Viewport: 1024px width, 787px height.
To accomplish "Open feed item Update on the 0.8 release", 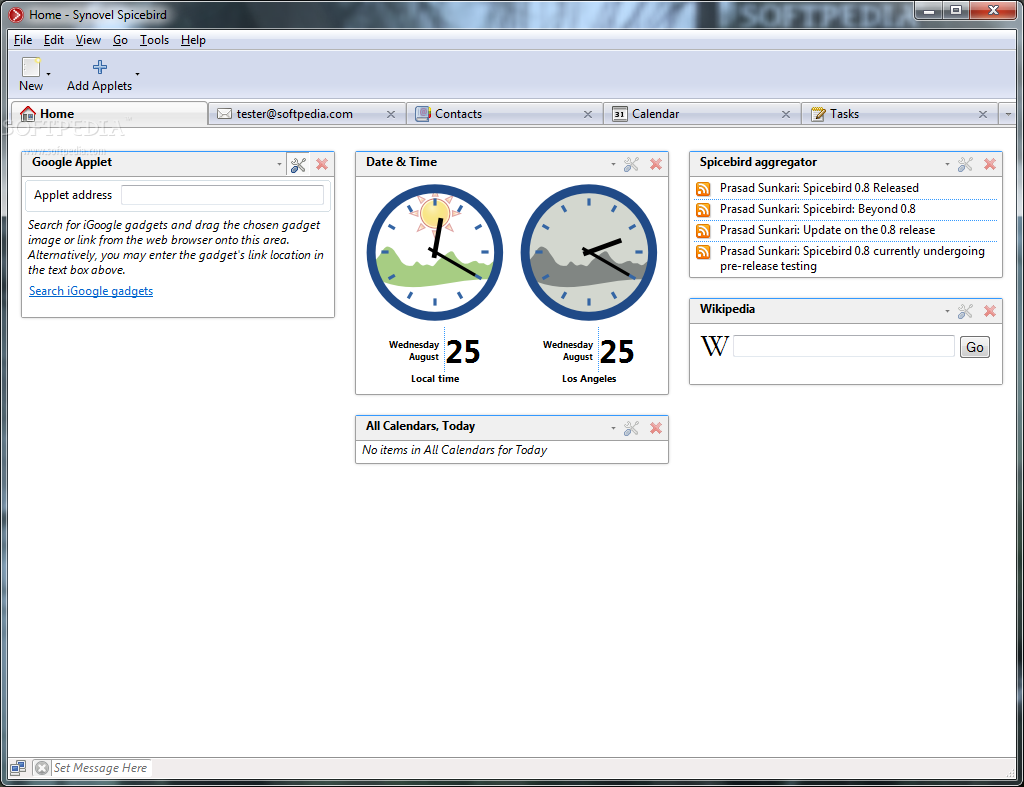I will point(827,230).
